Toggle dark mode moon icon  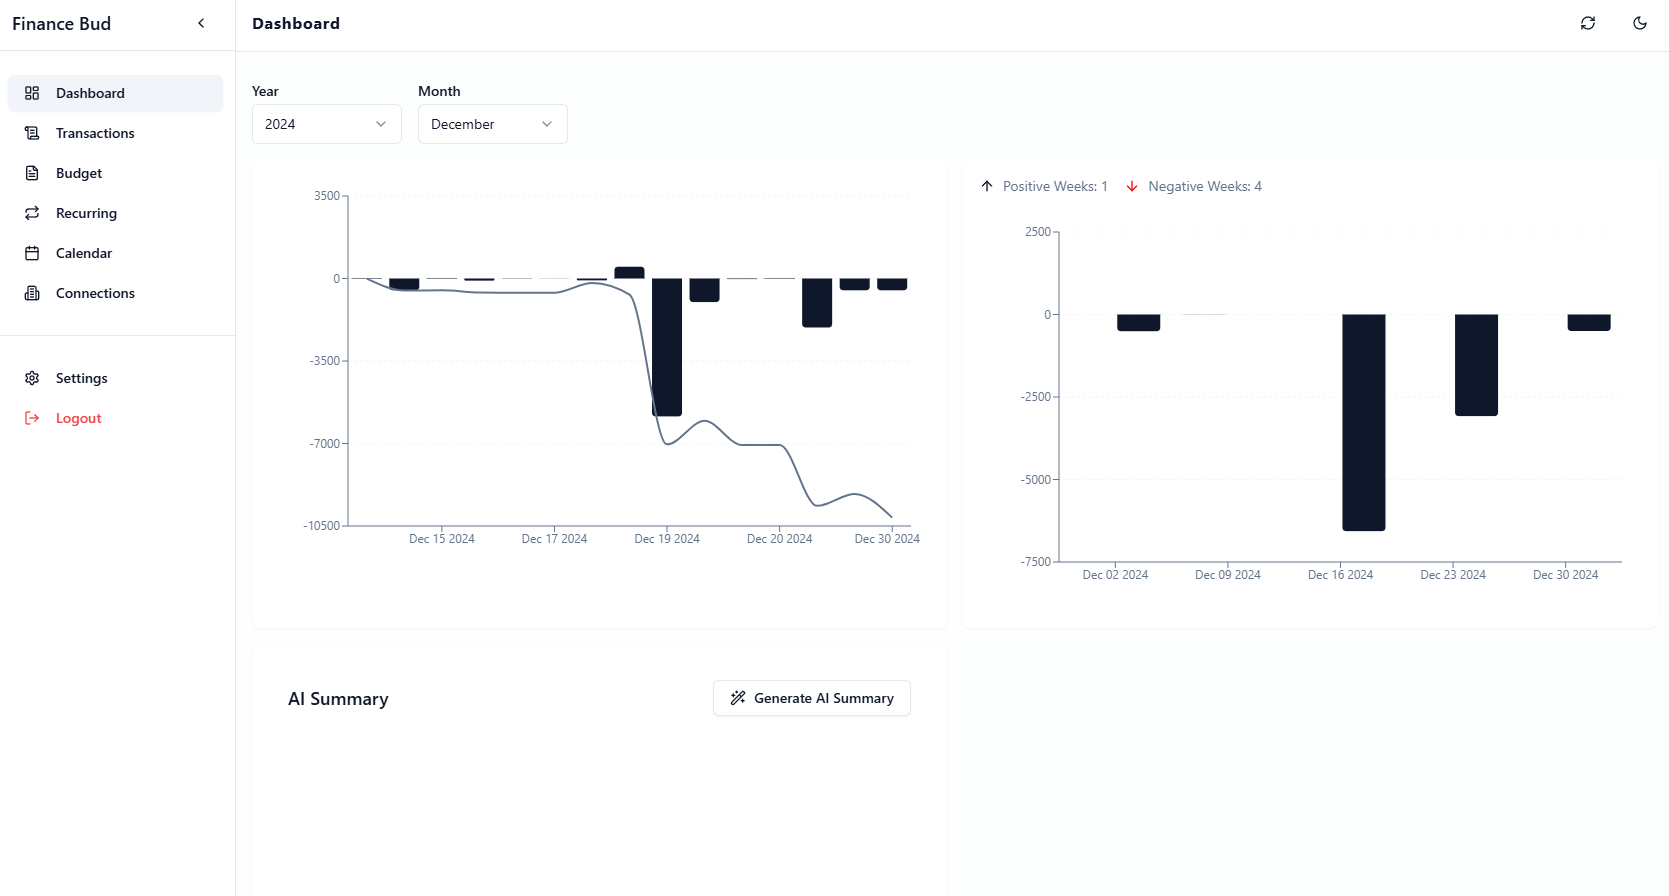point(1640,23)
